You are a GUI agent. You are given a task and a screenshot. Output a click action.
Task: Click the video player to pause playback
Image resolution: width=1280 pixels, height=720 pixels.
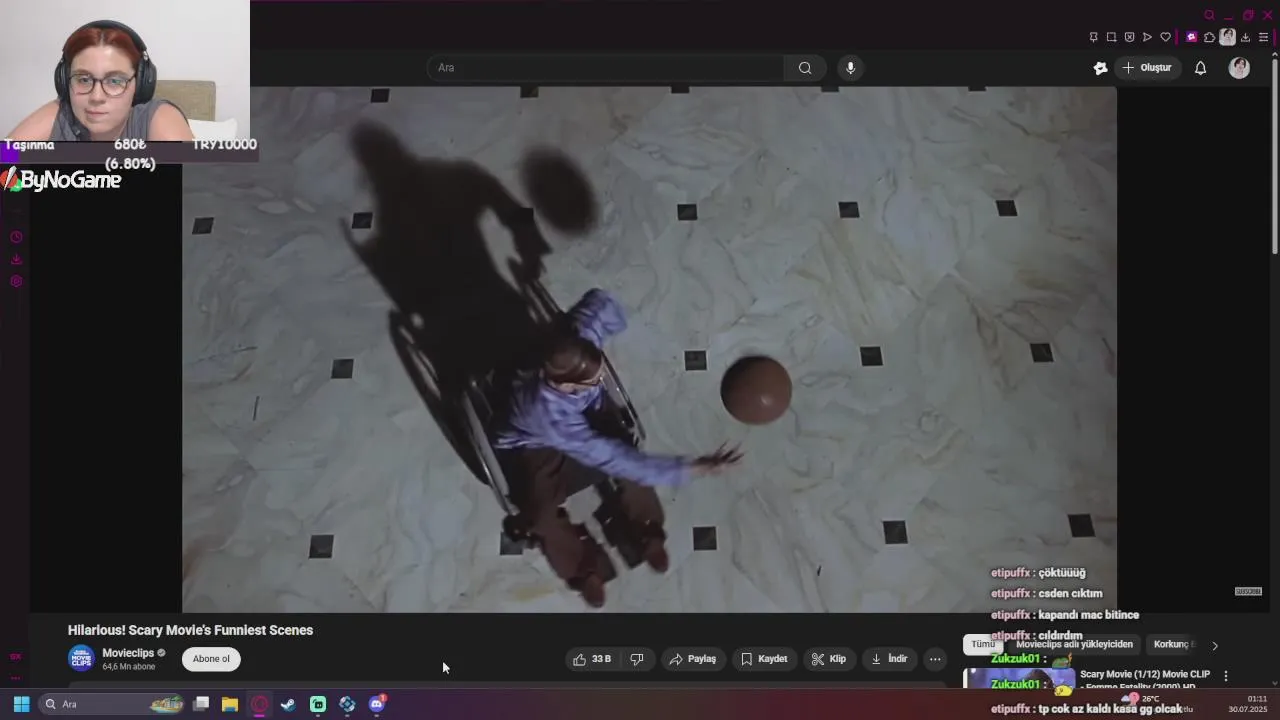(649, 349)
